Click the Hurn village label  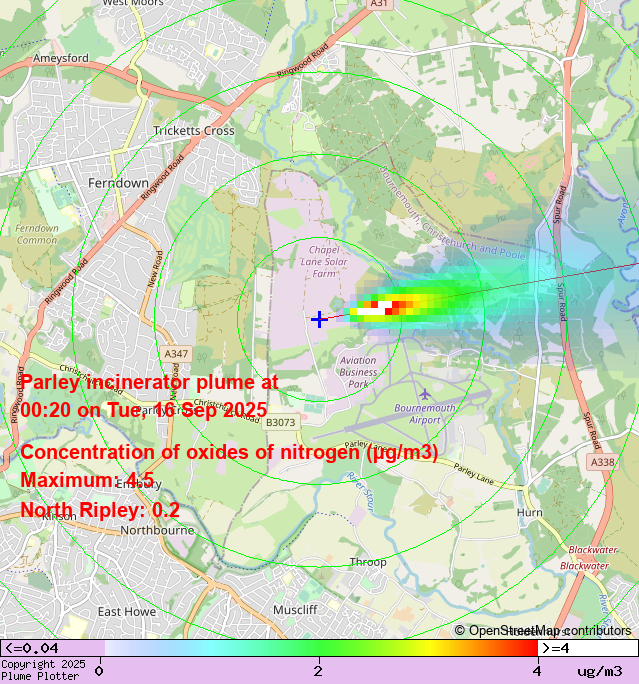pyautogui.click(x=530, y=512)
